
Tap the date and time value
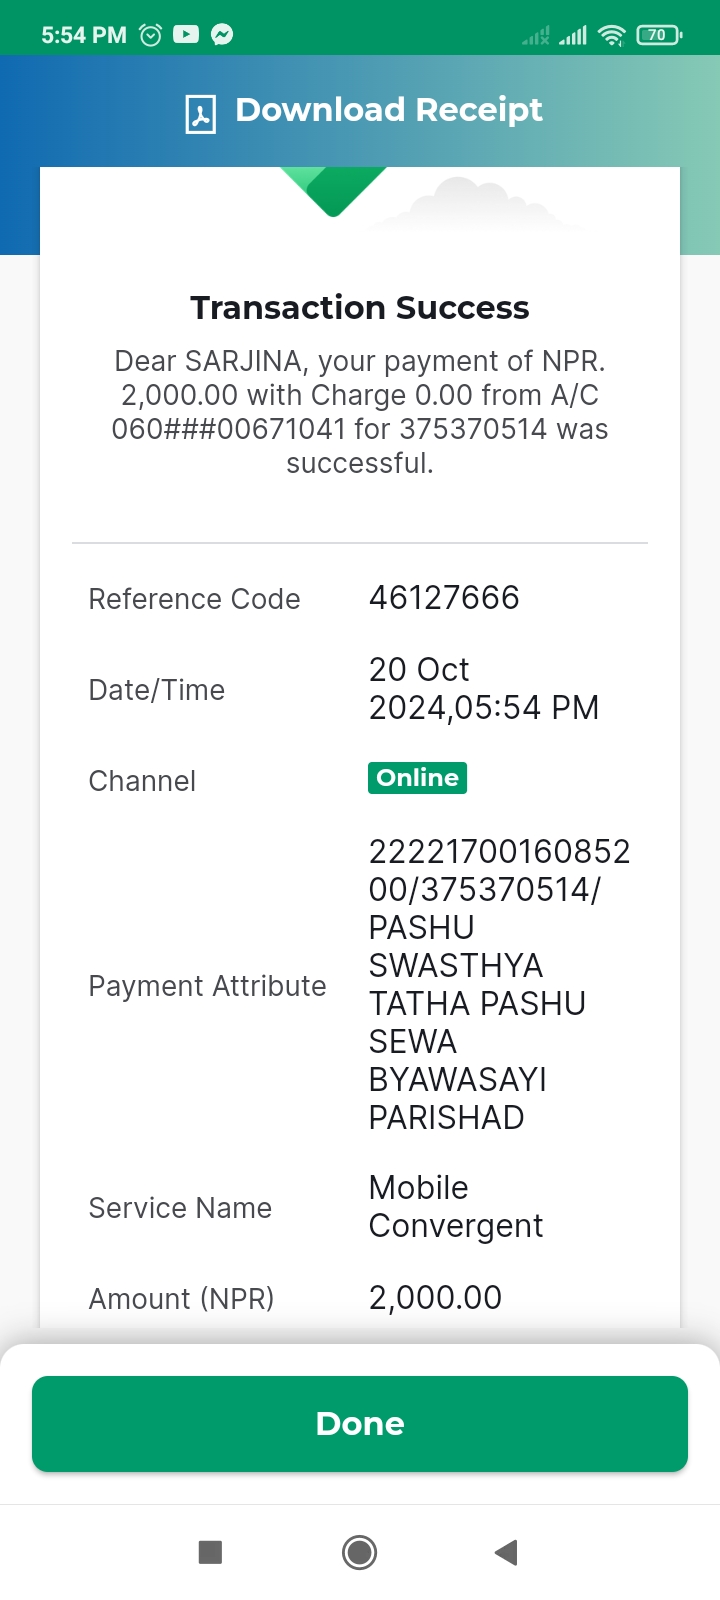coord(484,689)
